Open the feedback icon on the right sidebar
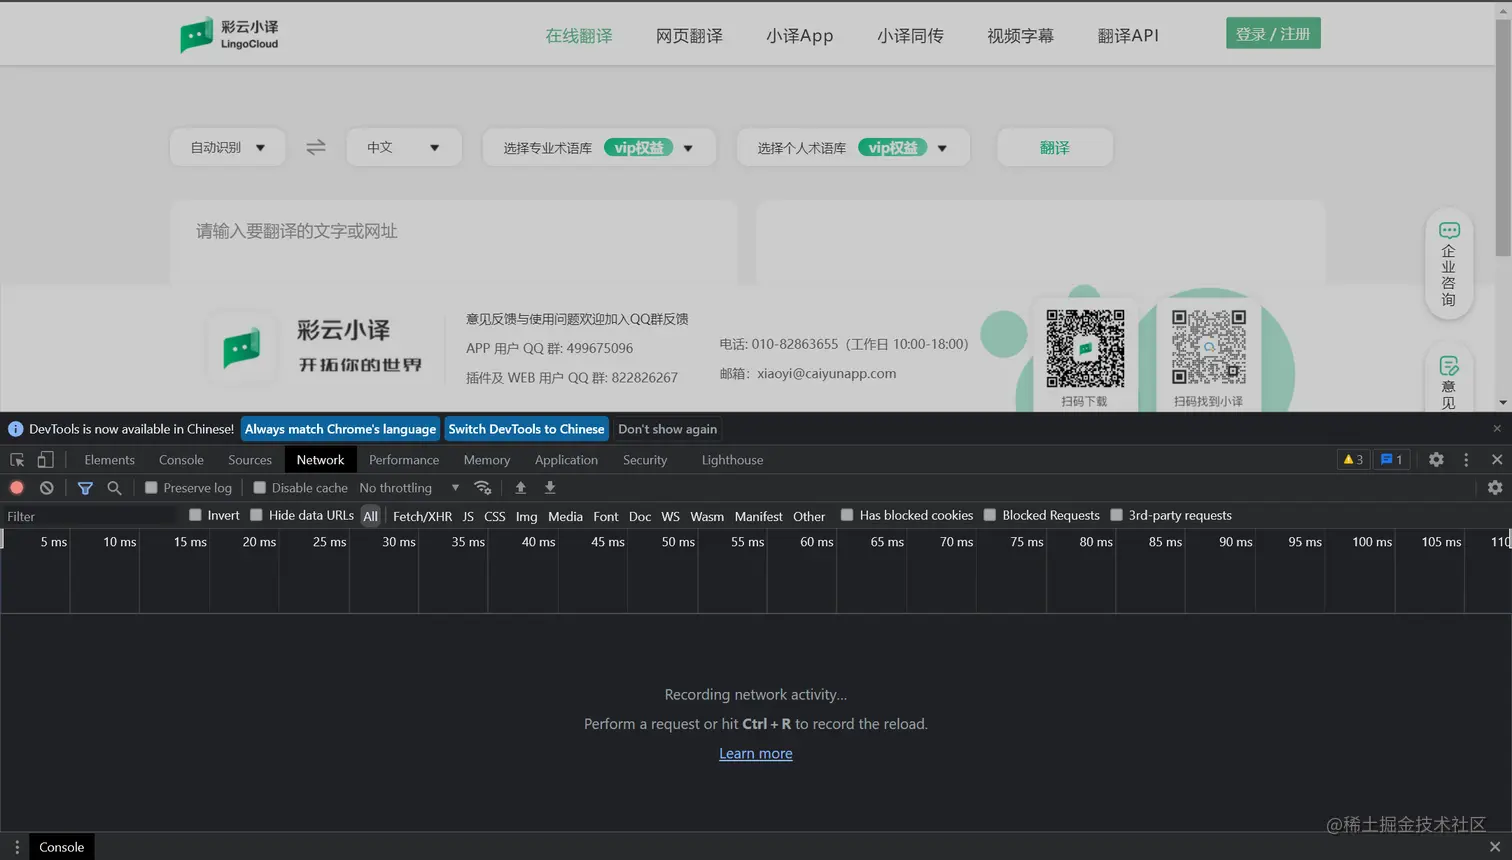This screenshot has width=1512, height=860. coord(1449,365)
